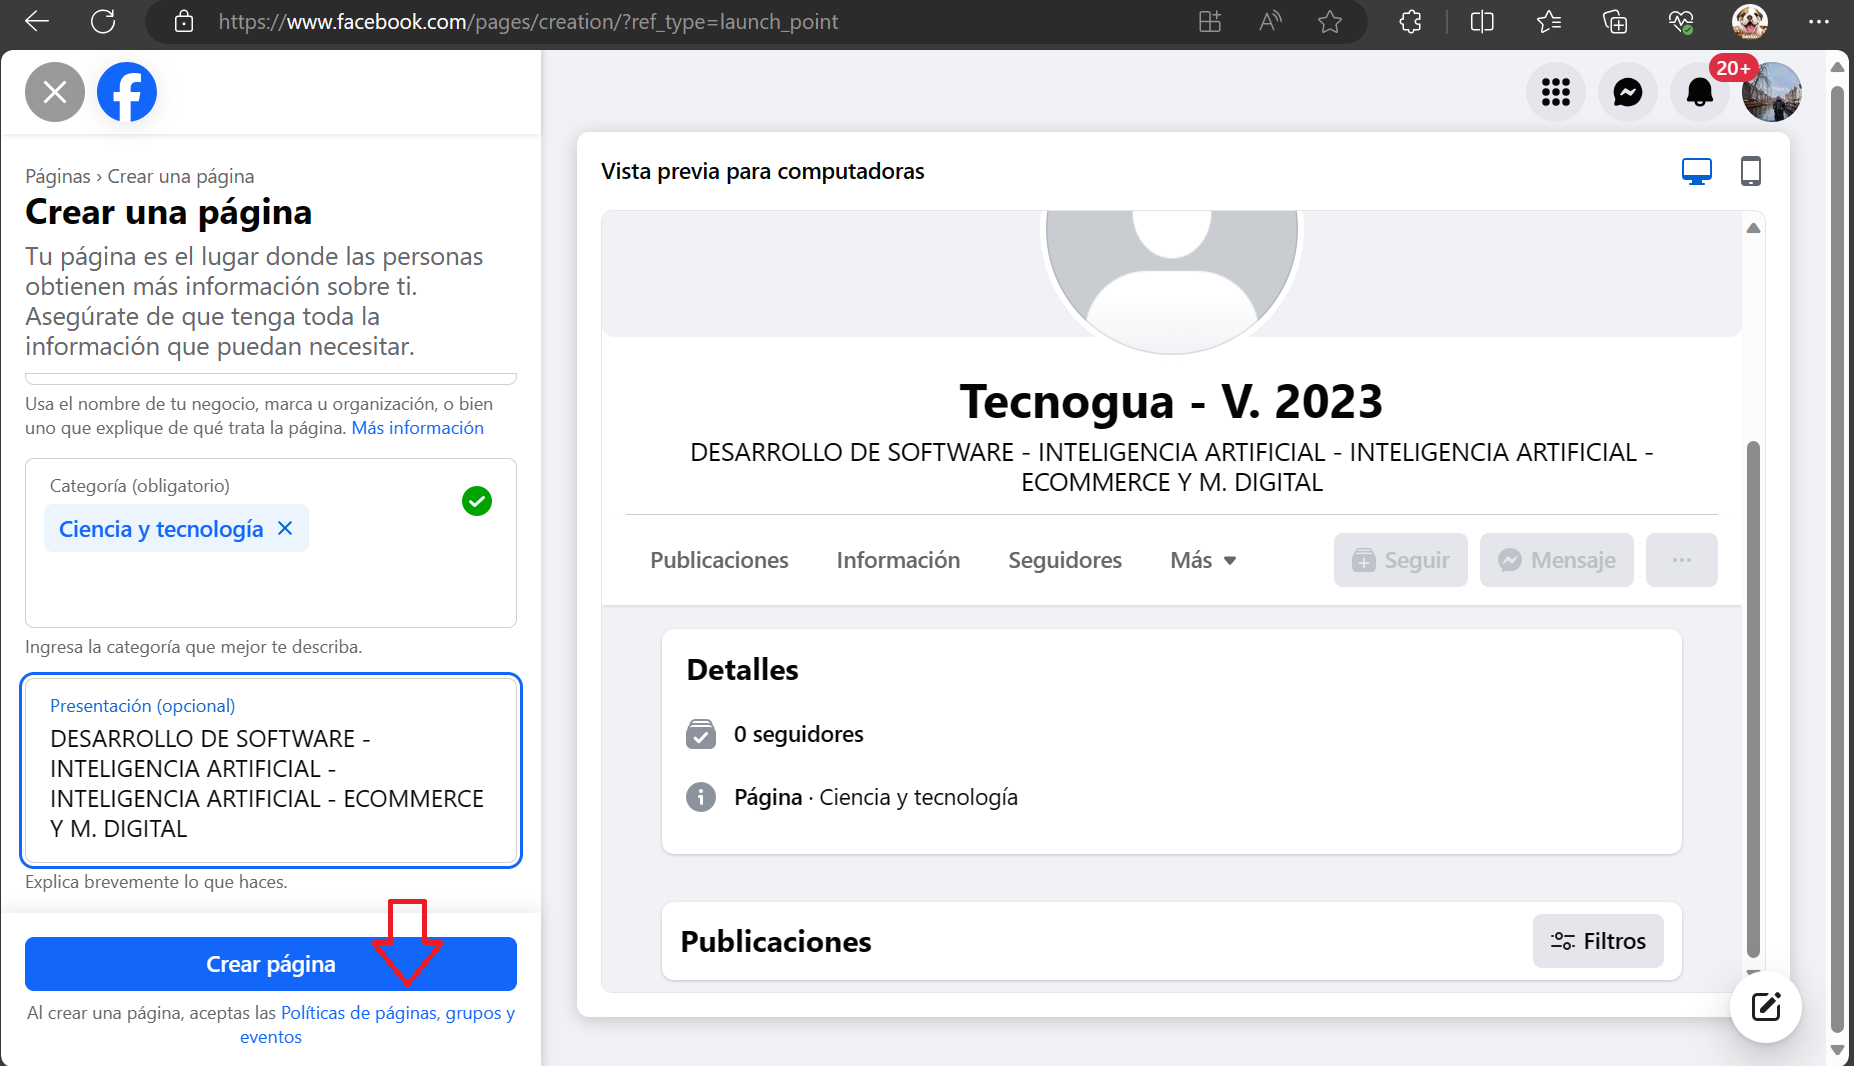The width and height of the screenshot is (1854, 1066).
Task: Switch to mobile preview view
Action: (x=1750, y=172)
